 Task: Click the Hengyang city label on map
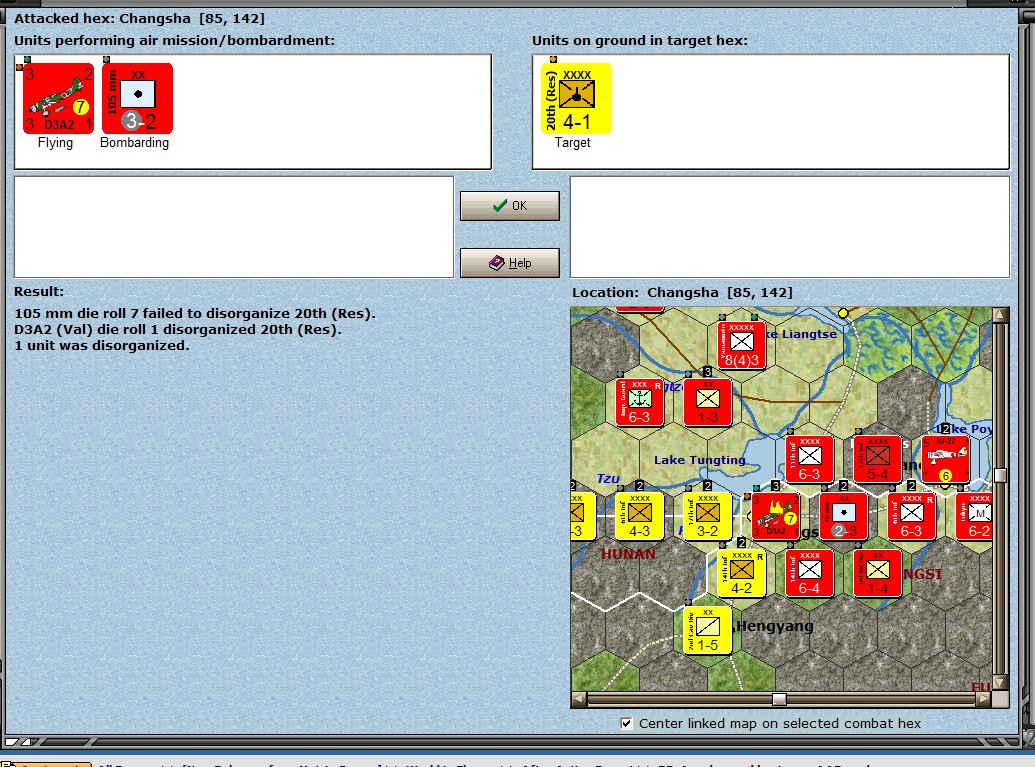775,626
